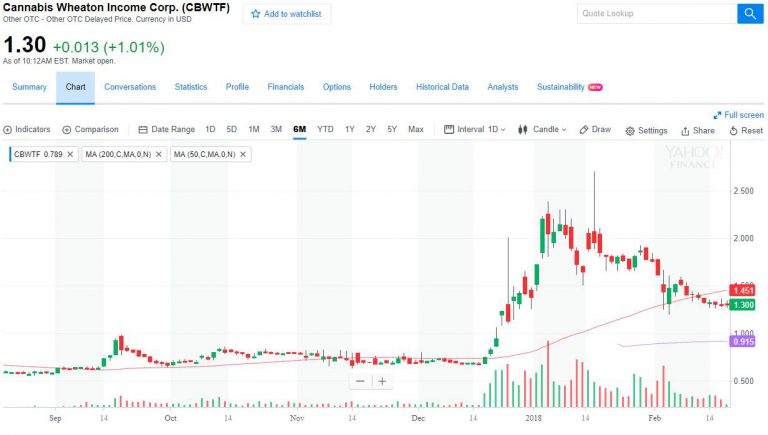The height and width of the screenshot is (435, 768).
Task: Click the green 1.300 price marker
Action: [x=743, y=305]
